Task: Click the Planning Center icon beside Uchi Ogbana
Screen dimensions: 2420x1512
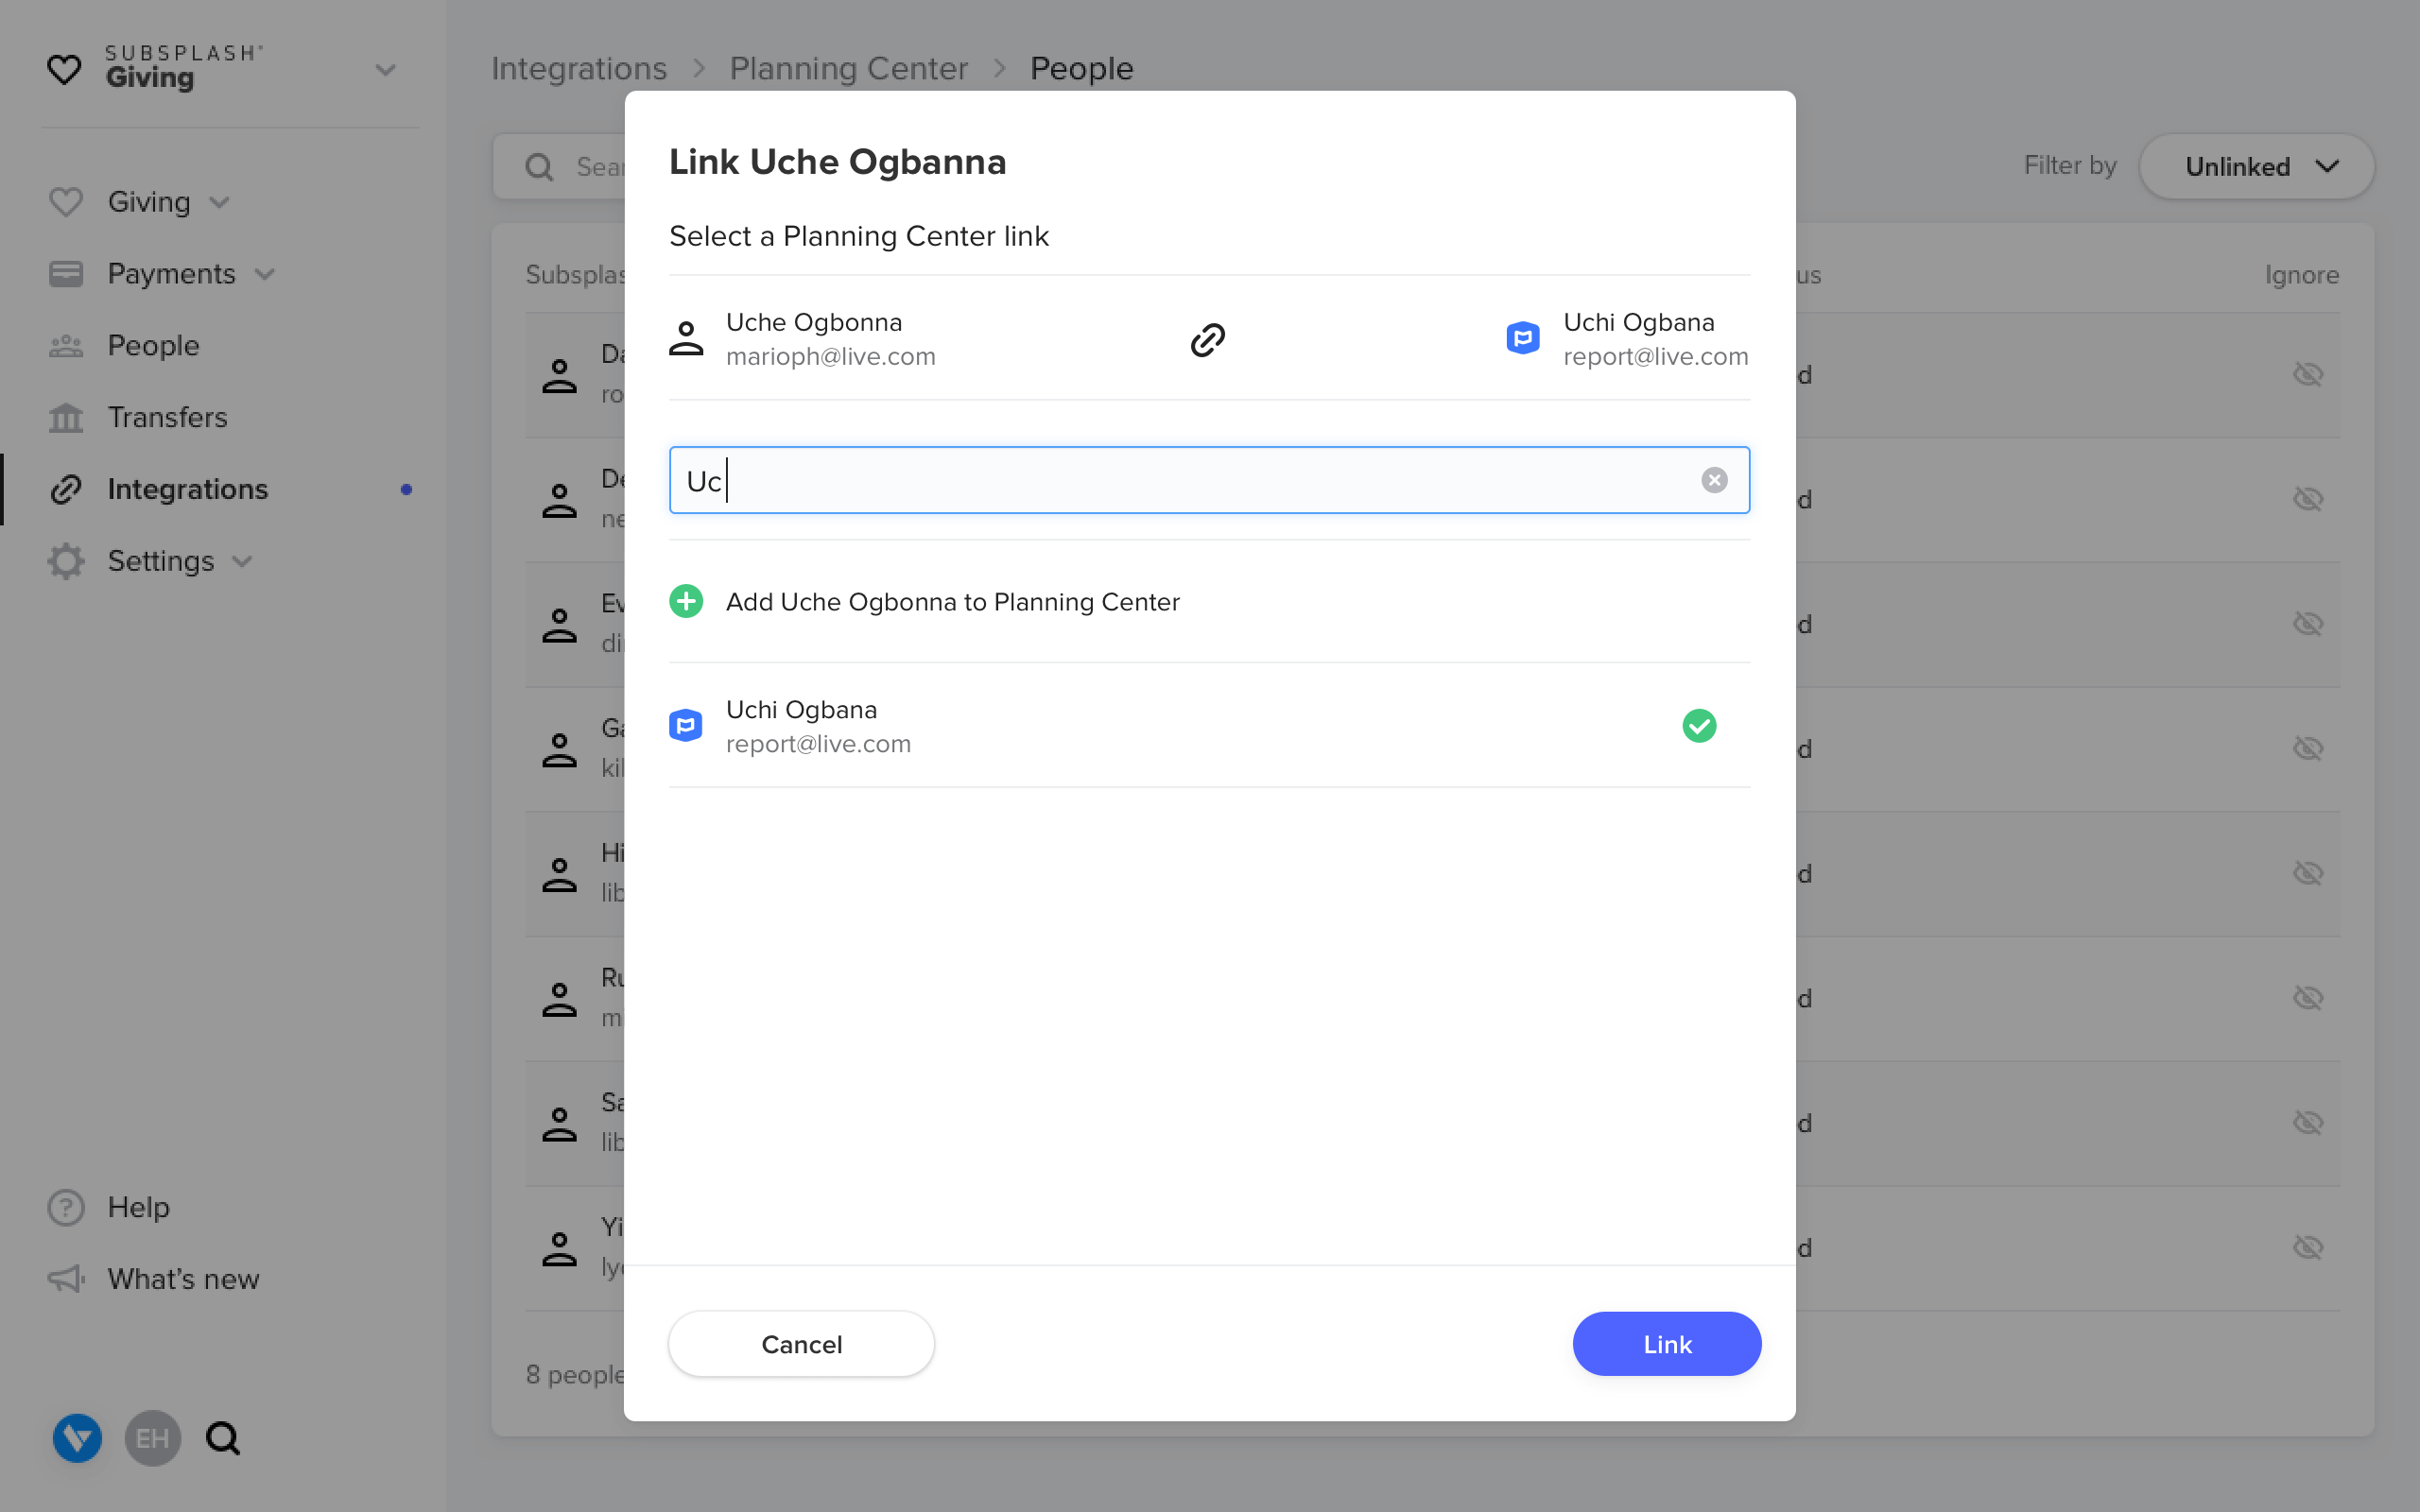Action: coord(1520,338)
